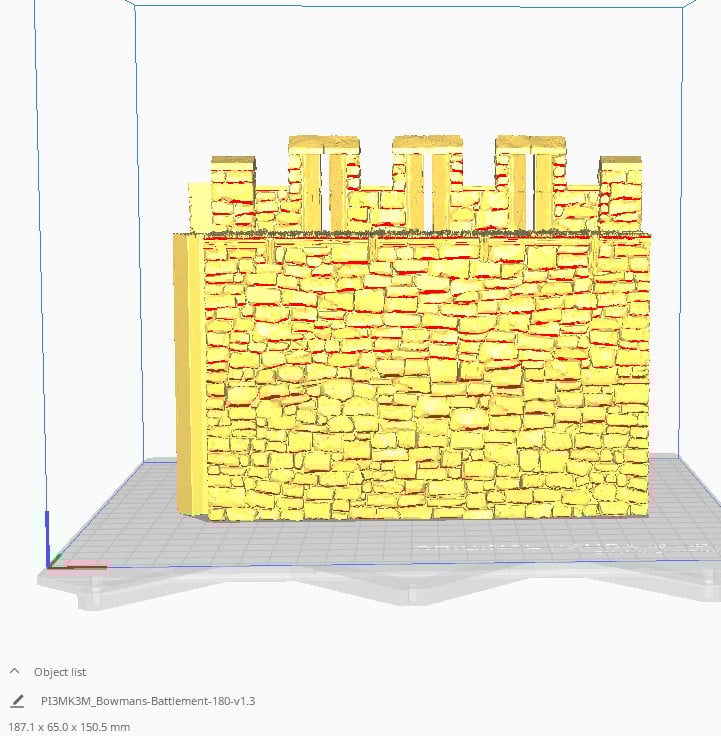Click the pencil rename icon
The width and height of the screenshot is (721, 736).
[17, 701]
